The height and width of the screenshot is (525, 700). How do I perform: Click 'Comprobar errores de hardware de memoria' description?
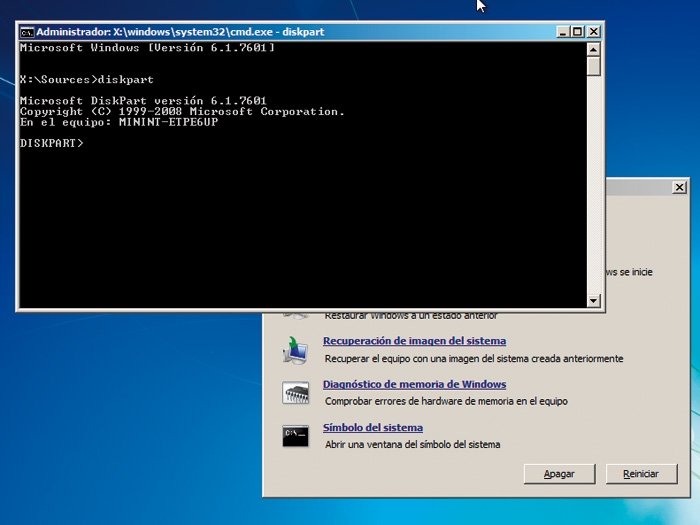point(446,401)
